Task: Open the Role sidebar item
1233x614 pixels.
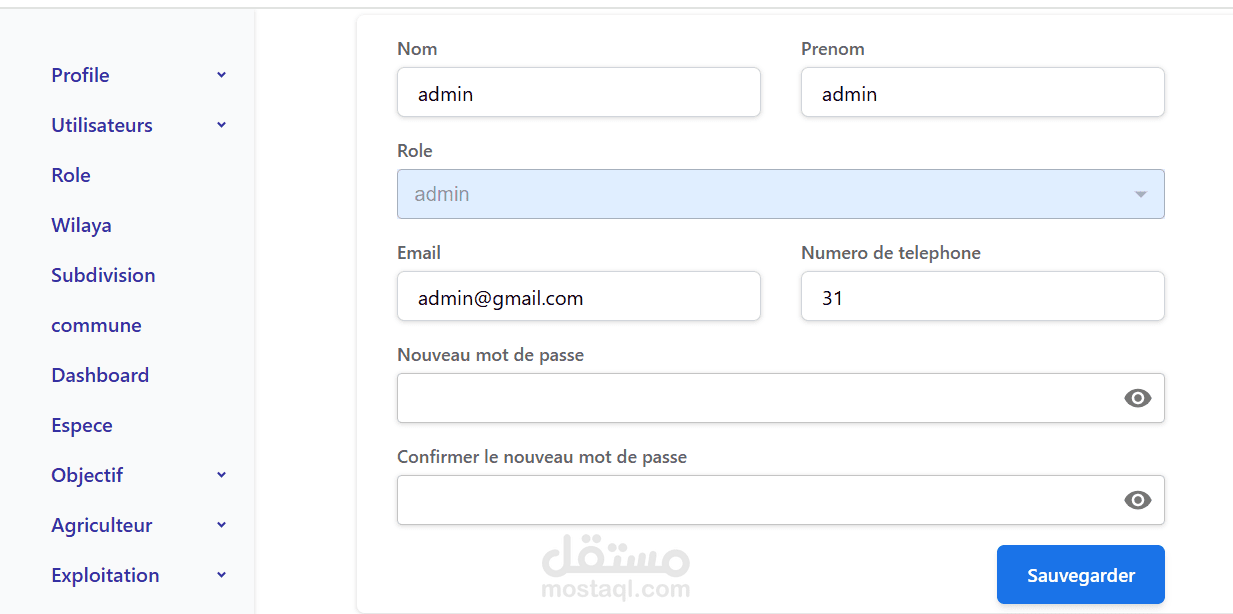Action: 71,175
